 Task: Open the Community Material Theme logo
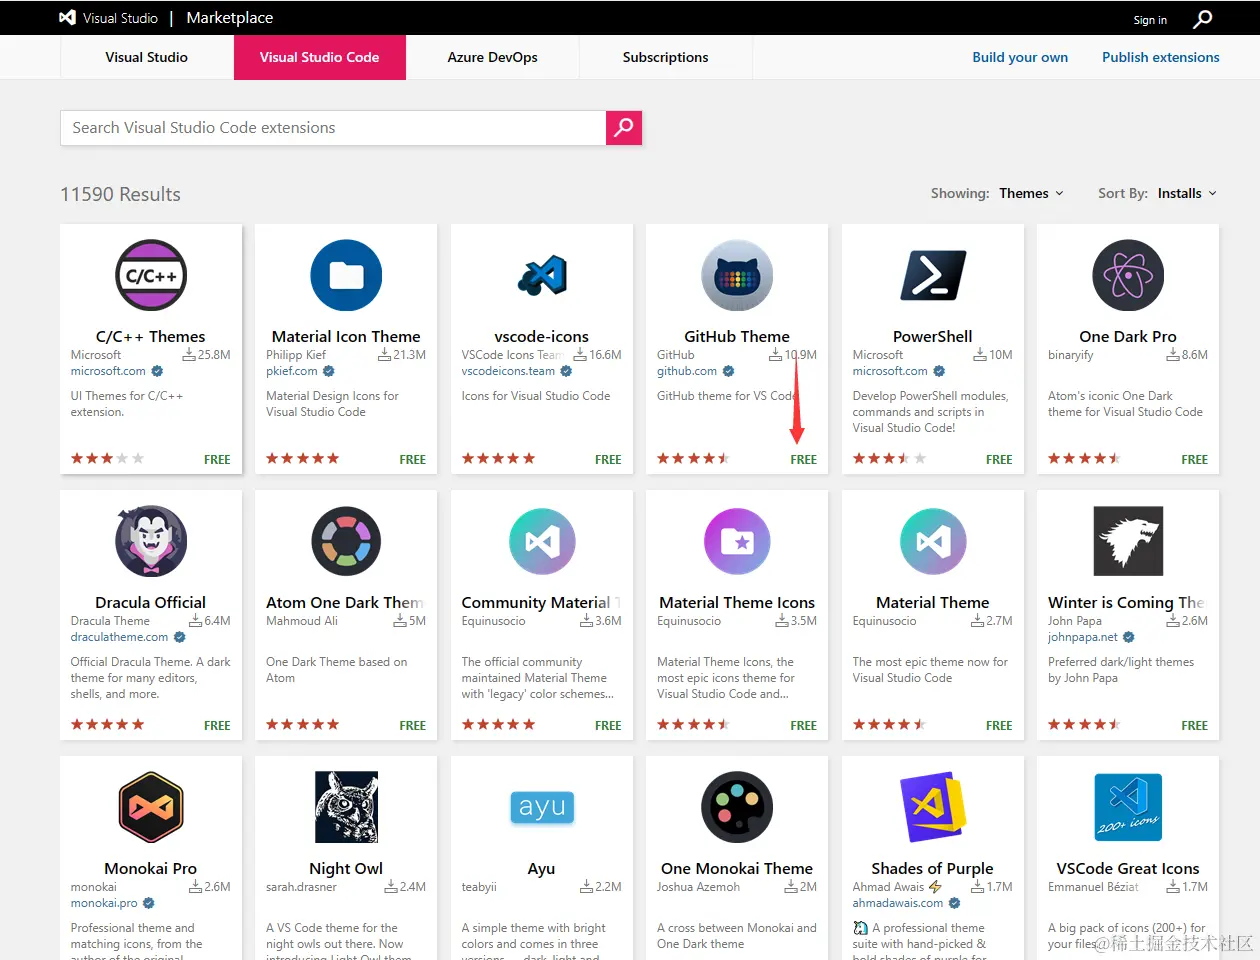(x=542, y=541)
